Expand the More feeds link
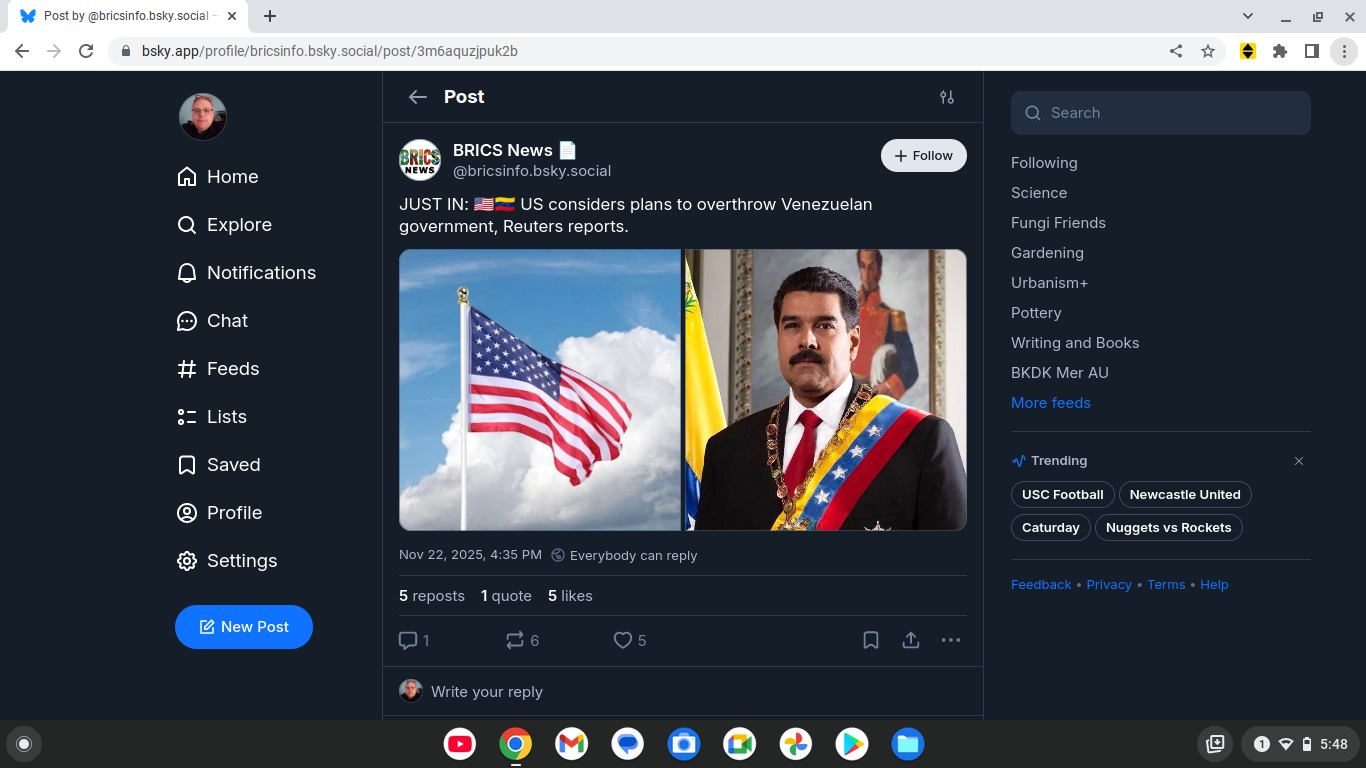This screenshot has width=1366, height=768. [1050, 403]
